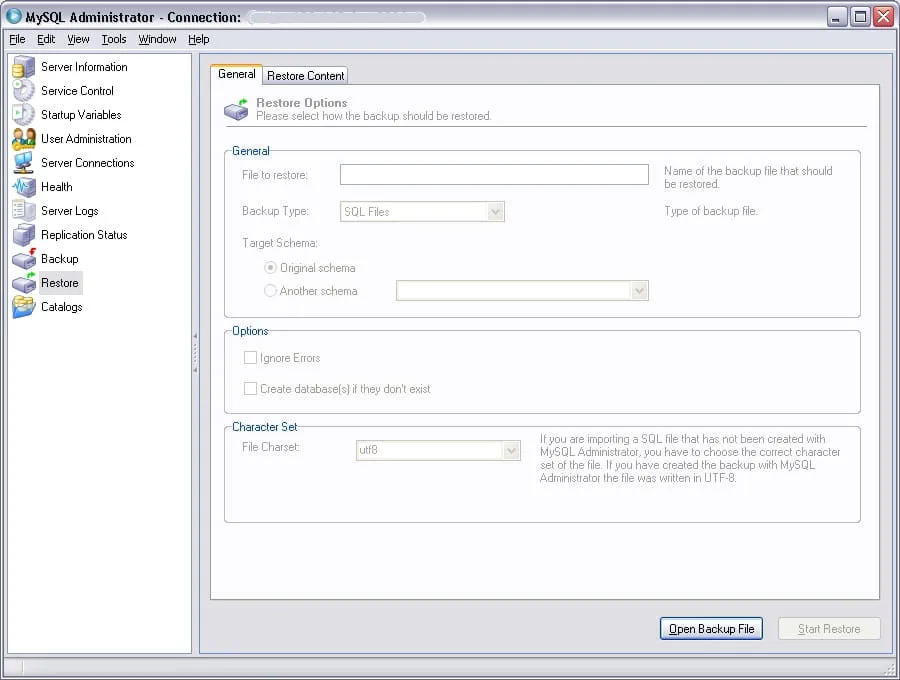
Task: Open the Service Control gear icon
Action: tap(23, 91)
